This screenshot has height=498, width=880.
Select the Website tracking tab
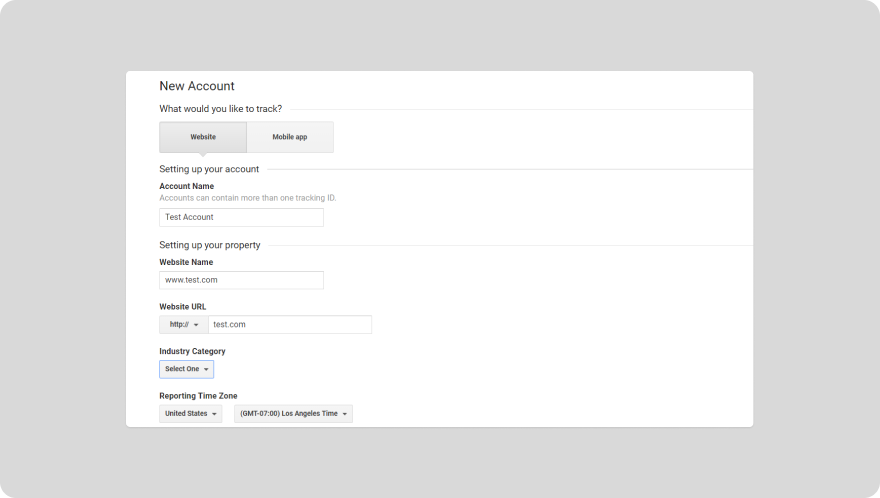[x=203, y=137]
